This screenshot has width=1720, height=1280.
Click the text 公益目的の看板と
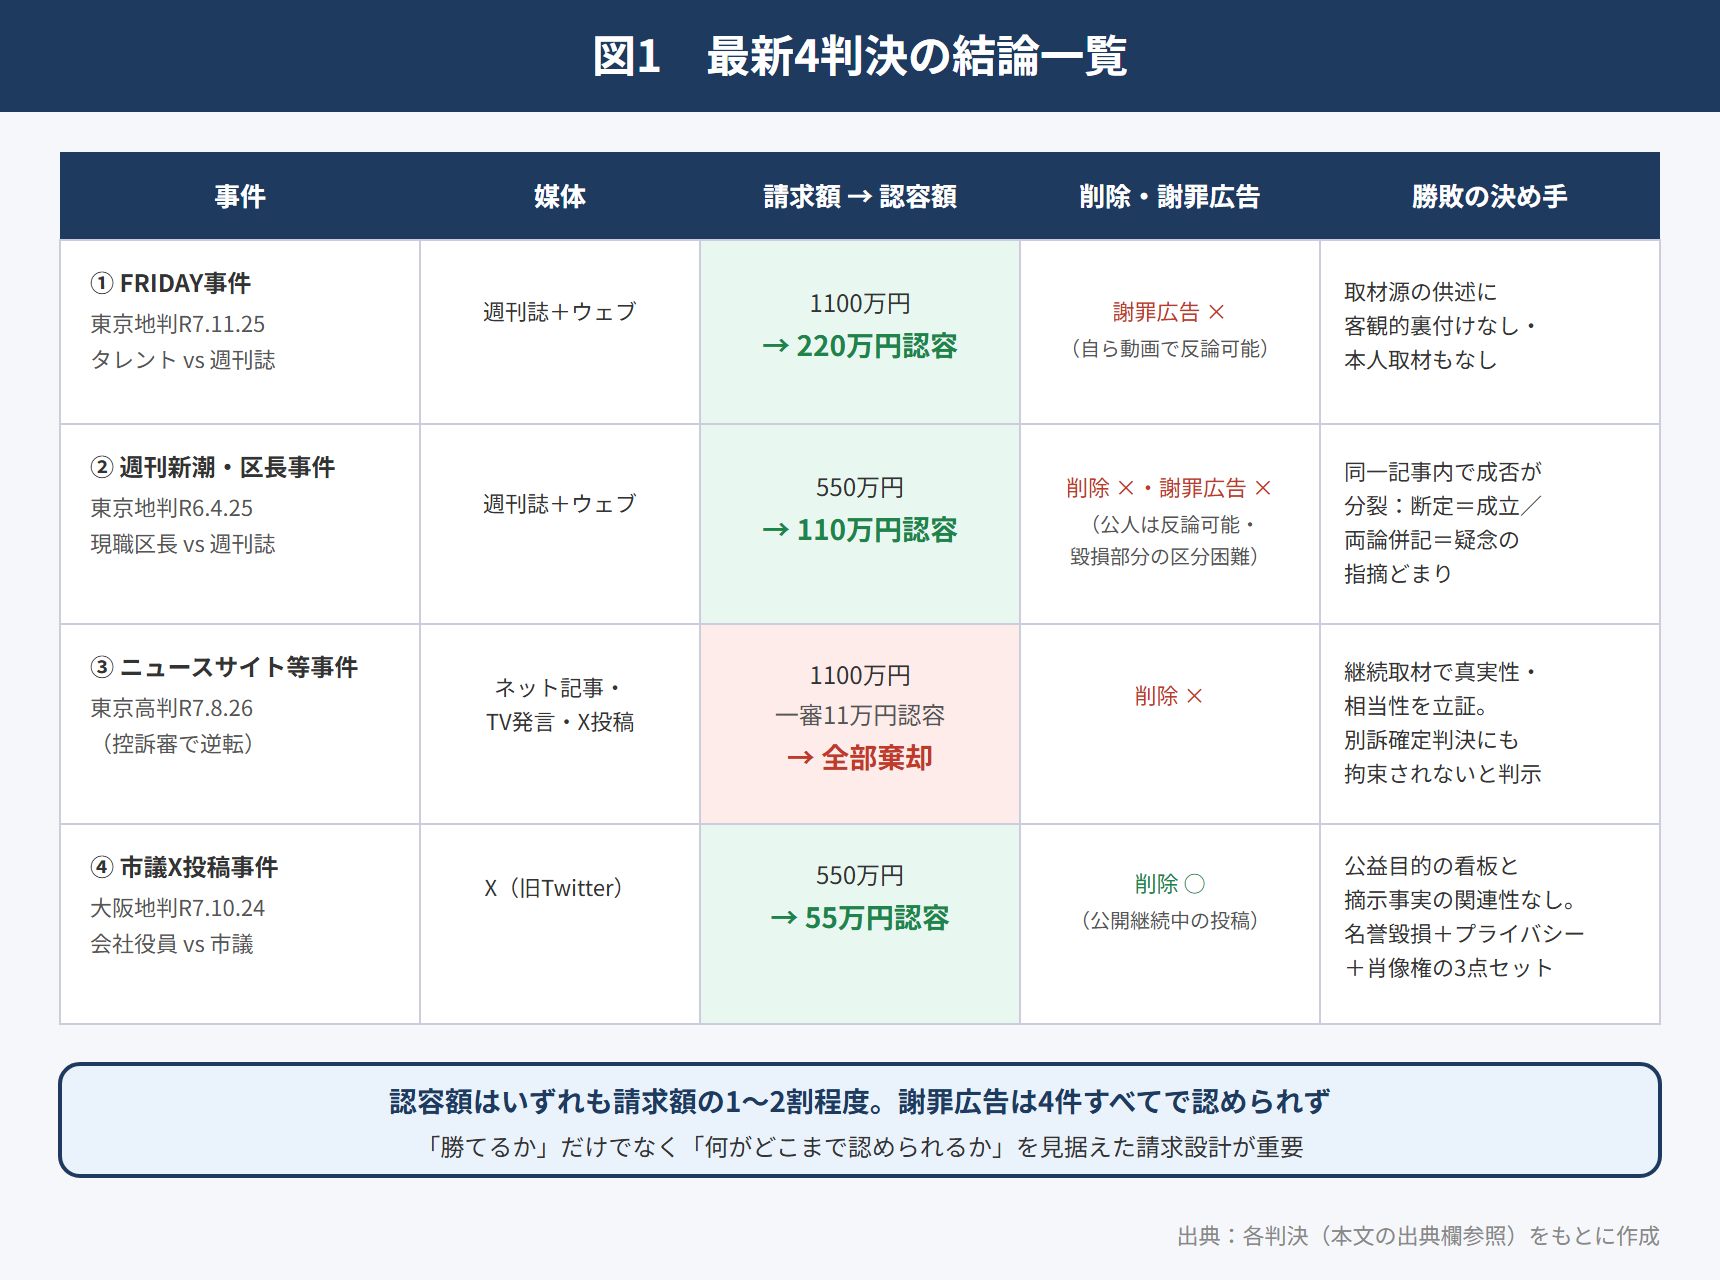(x=1431, y=866)
